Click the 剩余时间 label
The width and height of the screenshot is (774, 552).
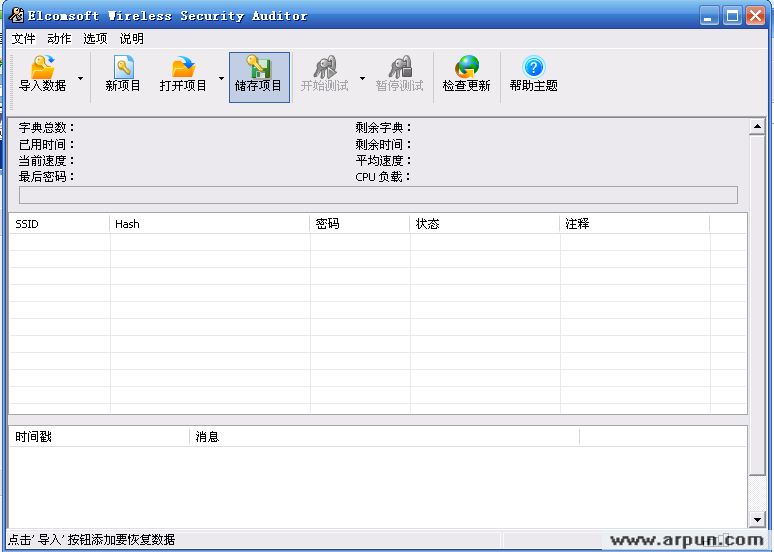click(x=383, y=144)
